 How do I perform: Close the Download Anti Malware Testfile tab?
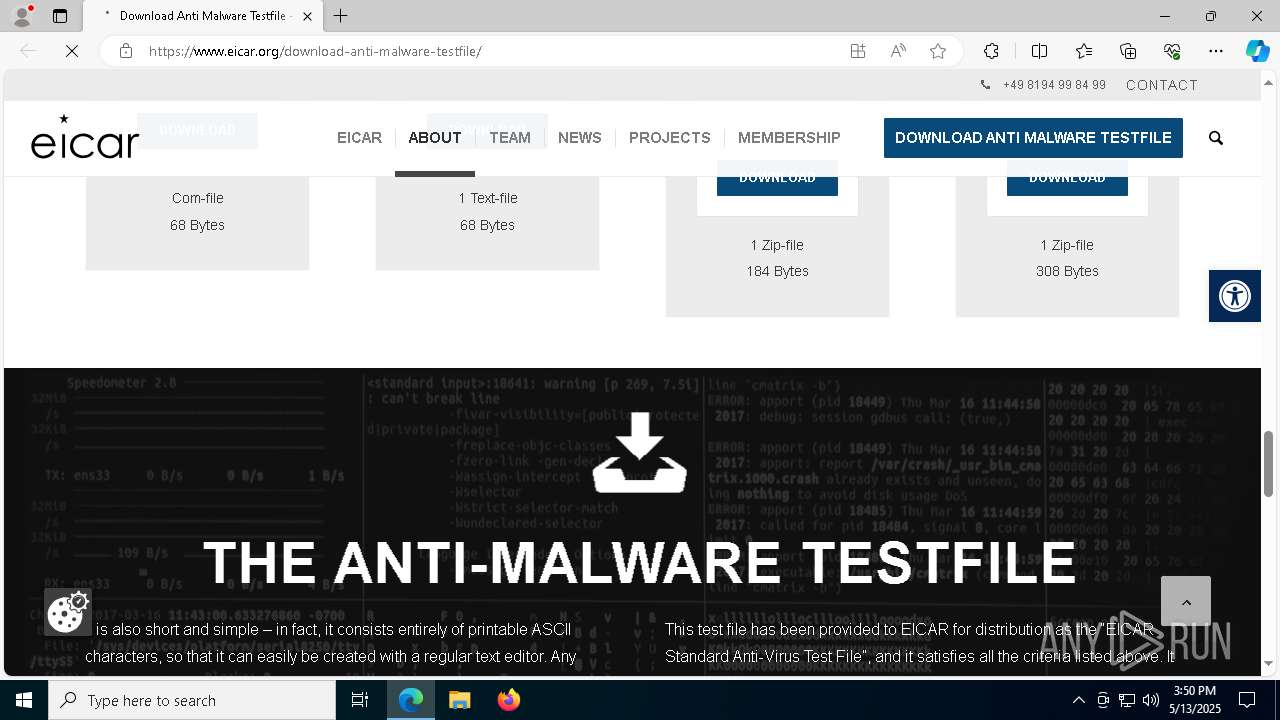(x=307, y=16)
